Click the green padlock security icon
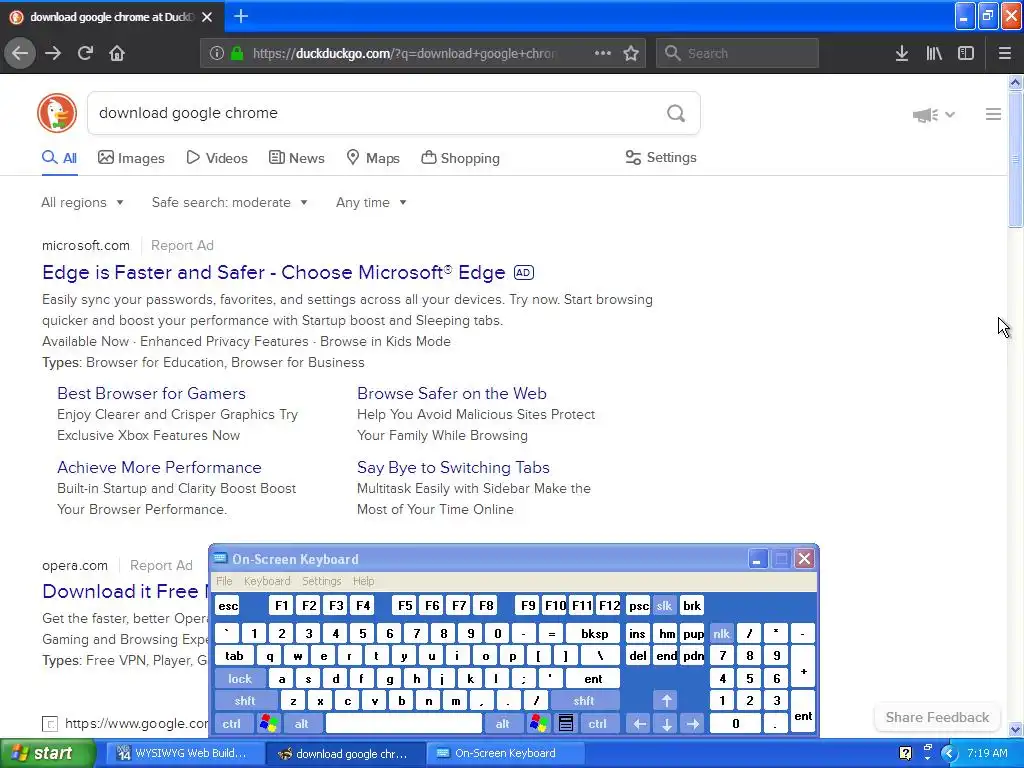The height and width of the screenshot is (768, 1024). pos(237,54)
